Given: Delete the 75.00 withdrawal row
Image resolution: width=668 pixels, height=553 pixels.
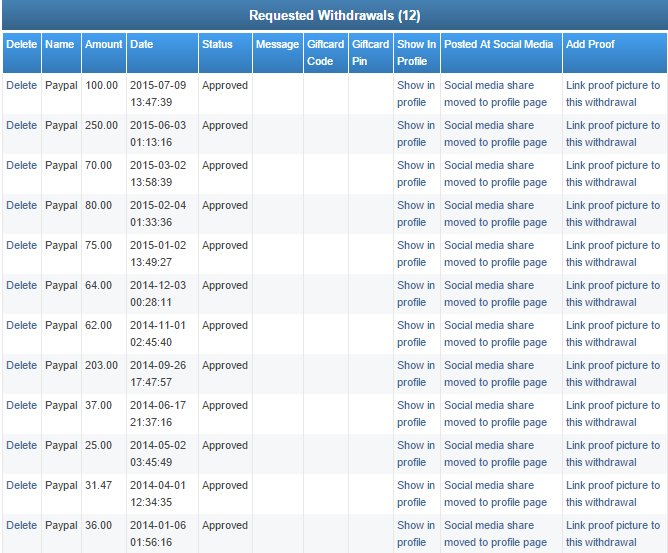Looking at the screenshot, I should pos(22,245).
